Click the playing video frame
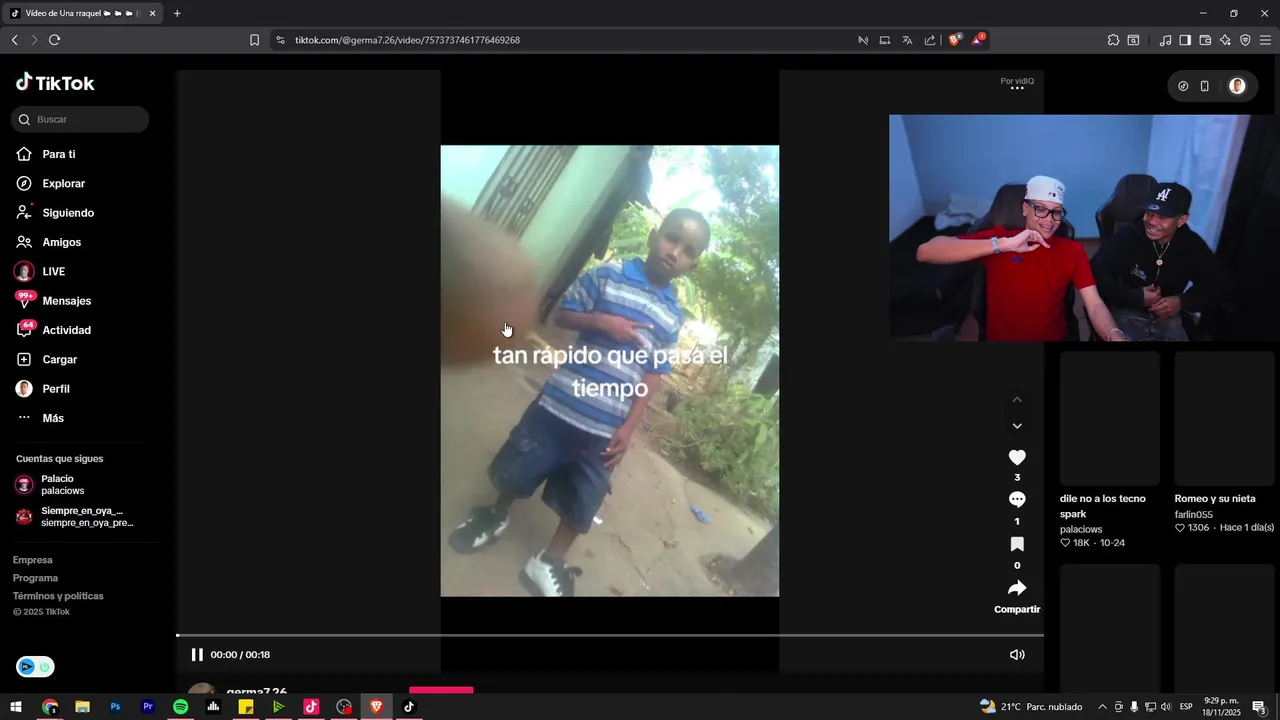This screenshot has width=1280, height=720. coord(610,371)
